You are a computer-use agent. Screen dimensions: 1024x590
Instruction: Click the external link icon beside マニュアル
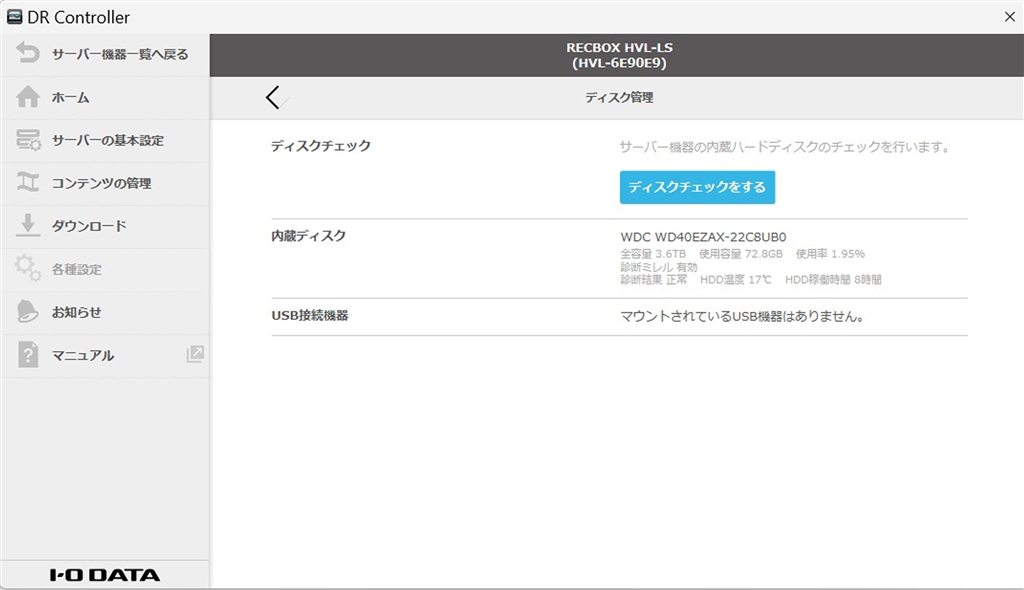pyautogui.click(x=196, y=354)
